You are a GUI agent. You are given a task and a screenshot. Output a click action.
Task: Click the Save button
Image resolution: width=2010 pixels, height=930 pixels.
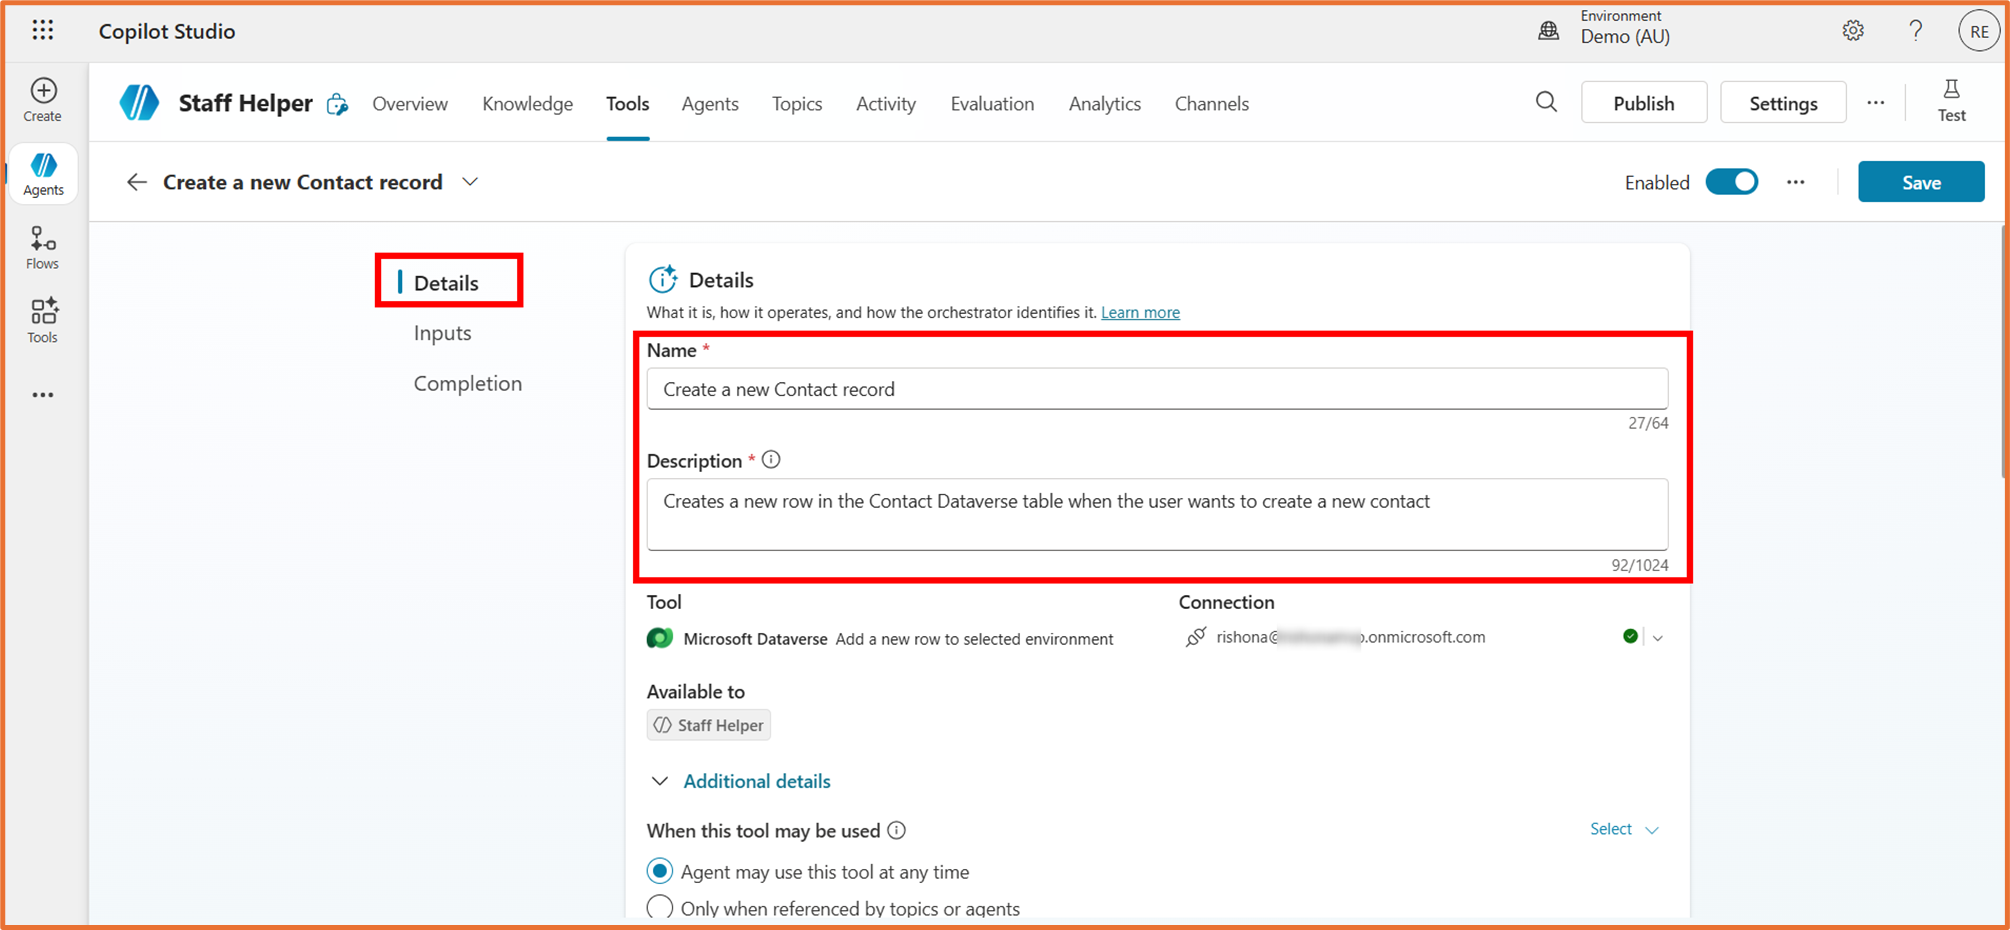tap(1920, 182)
